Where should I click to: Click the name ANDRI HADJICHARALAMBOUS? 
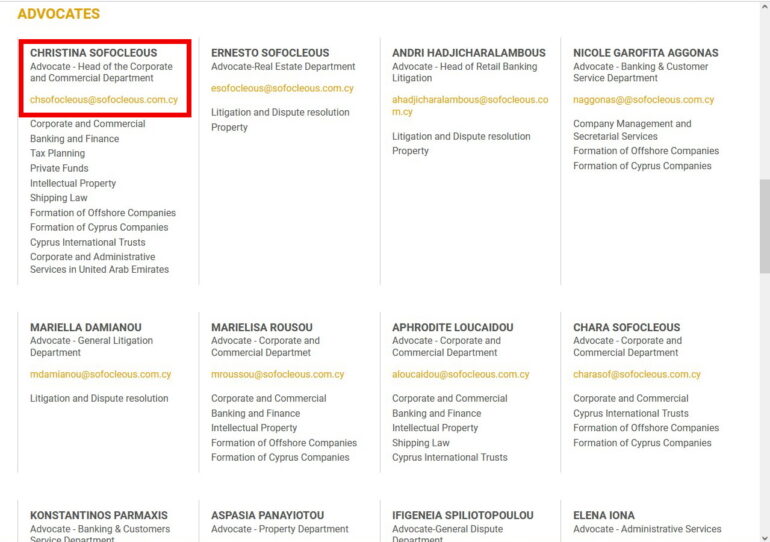469,53
